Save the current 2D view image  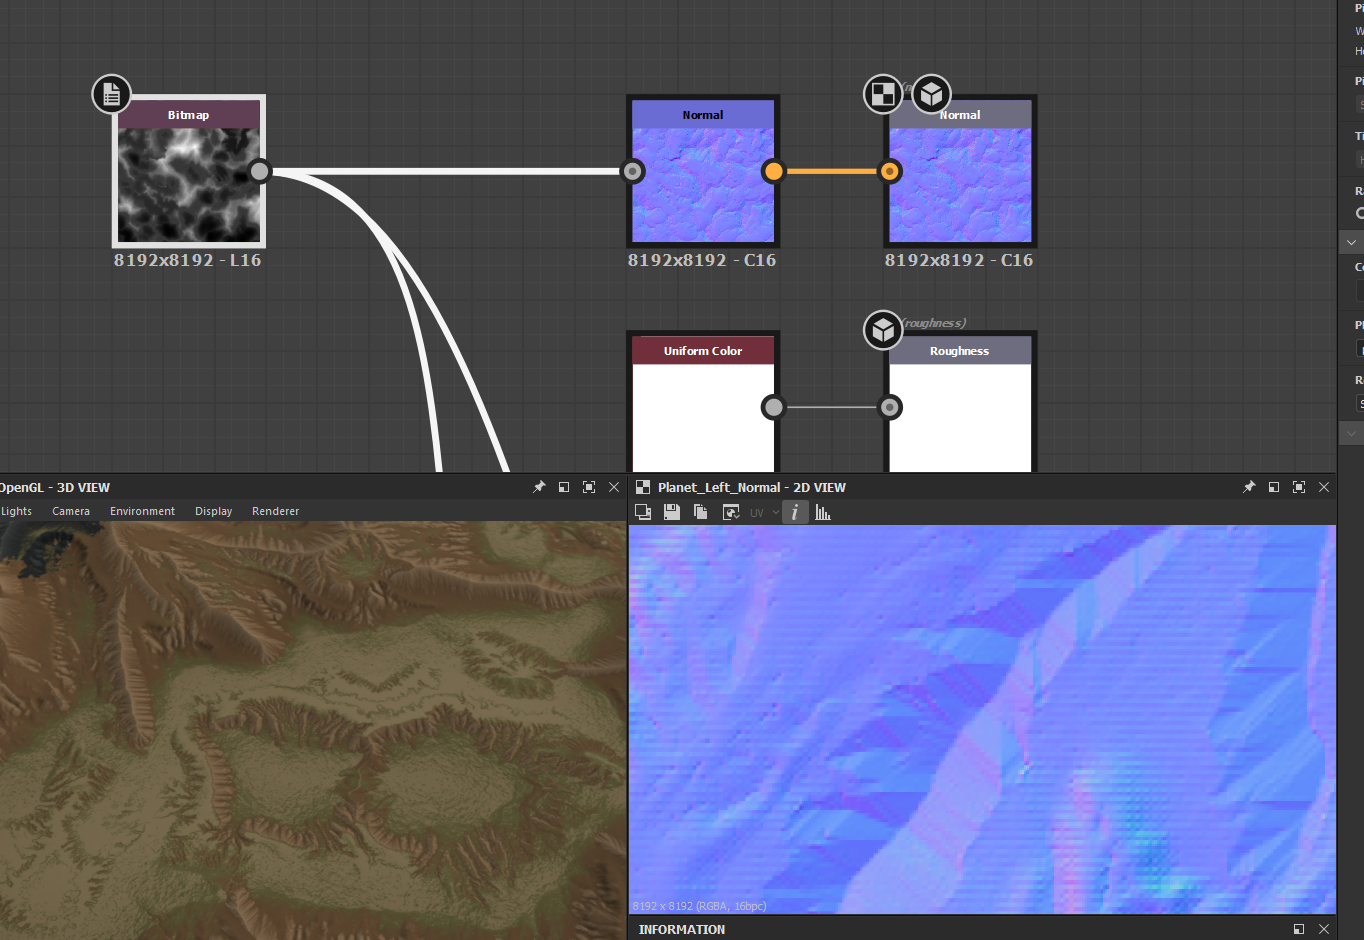click(671, 512)
